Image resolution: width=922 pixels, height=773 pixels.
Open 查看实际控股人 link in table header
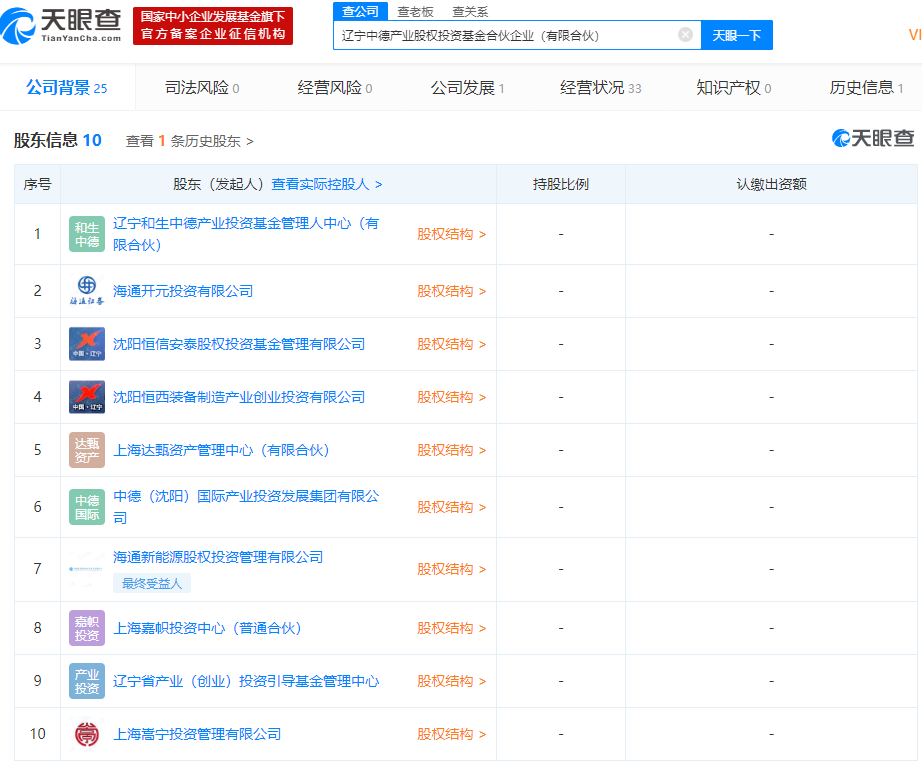[326, 184]
